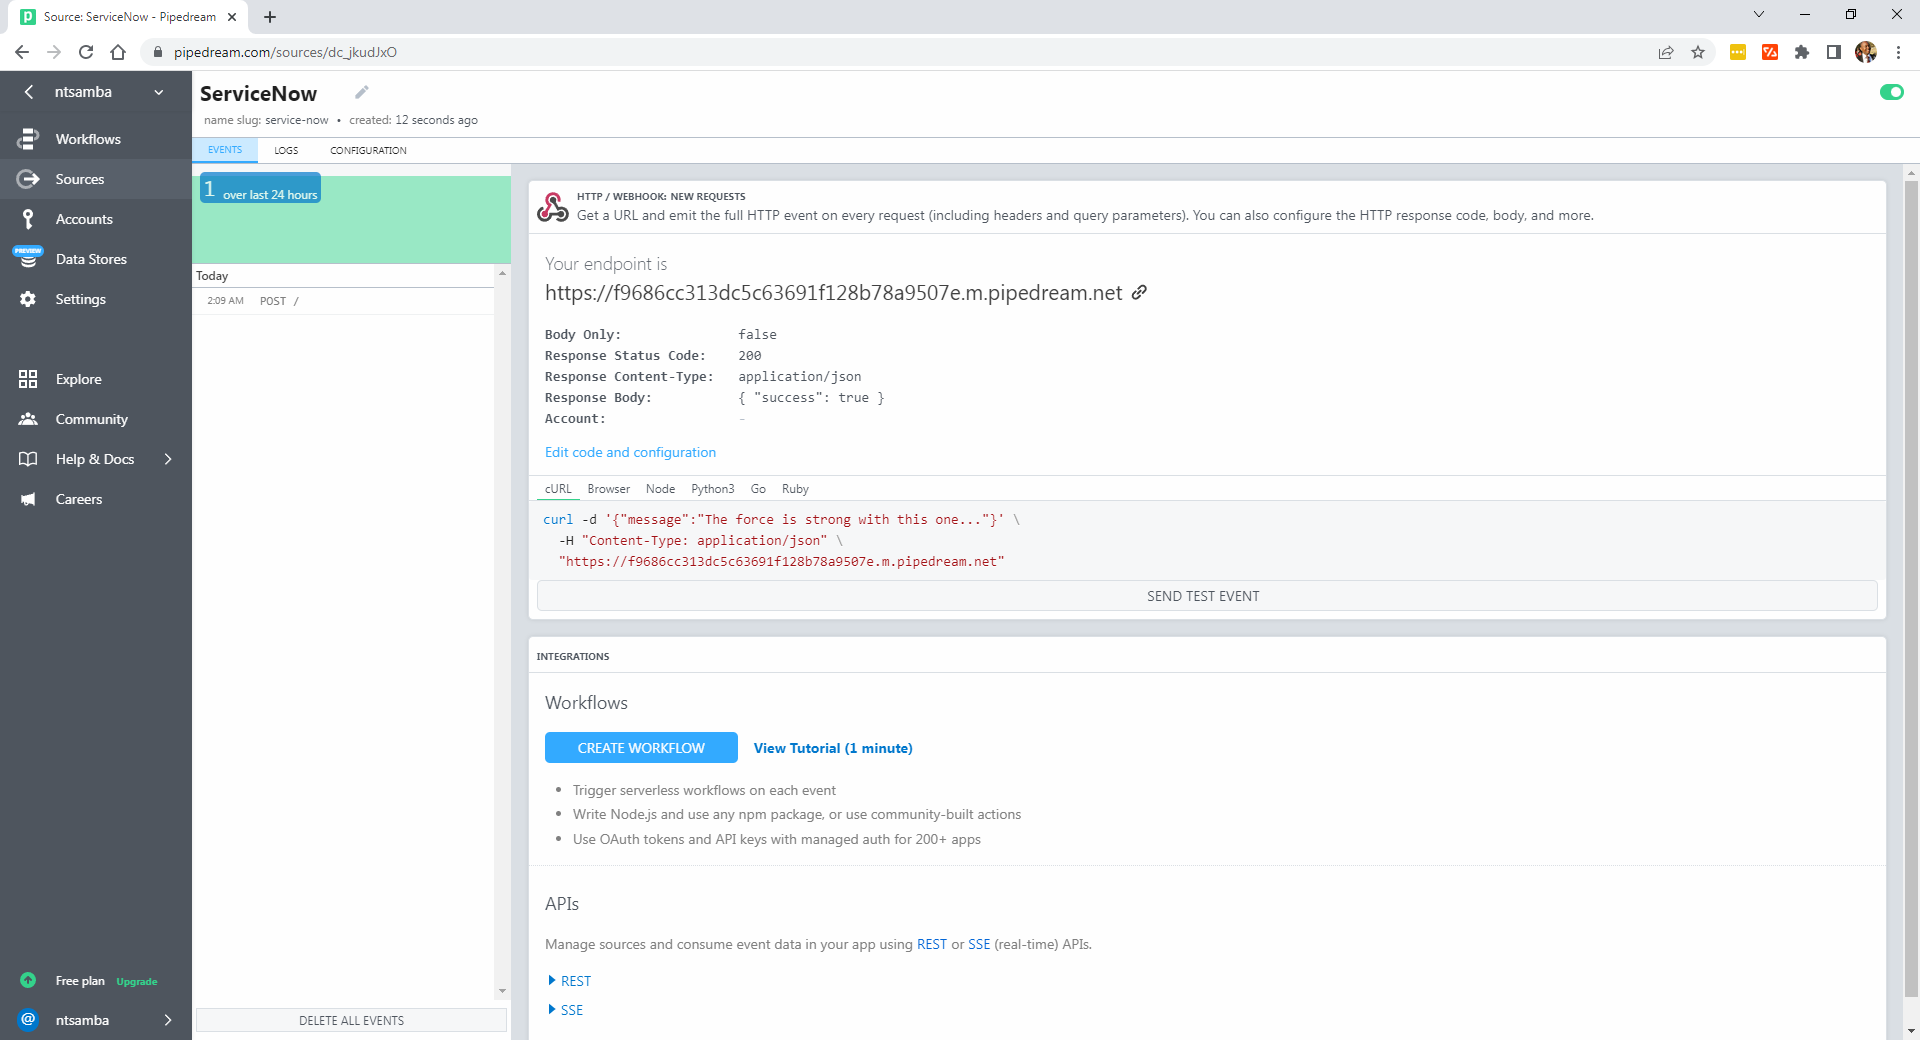Toggle the source enabled switch off
This screenshot has width=1920, height=1040.
pyautogui.click(x=1891, y=92)
